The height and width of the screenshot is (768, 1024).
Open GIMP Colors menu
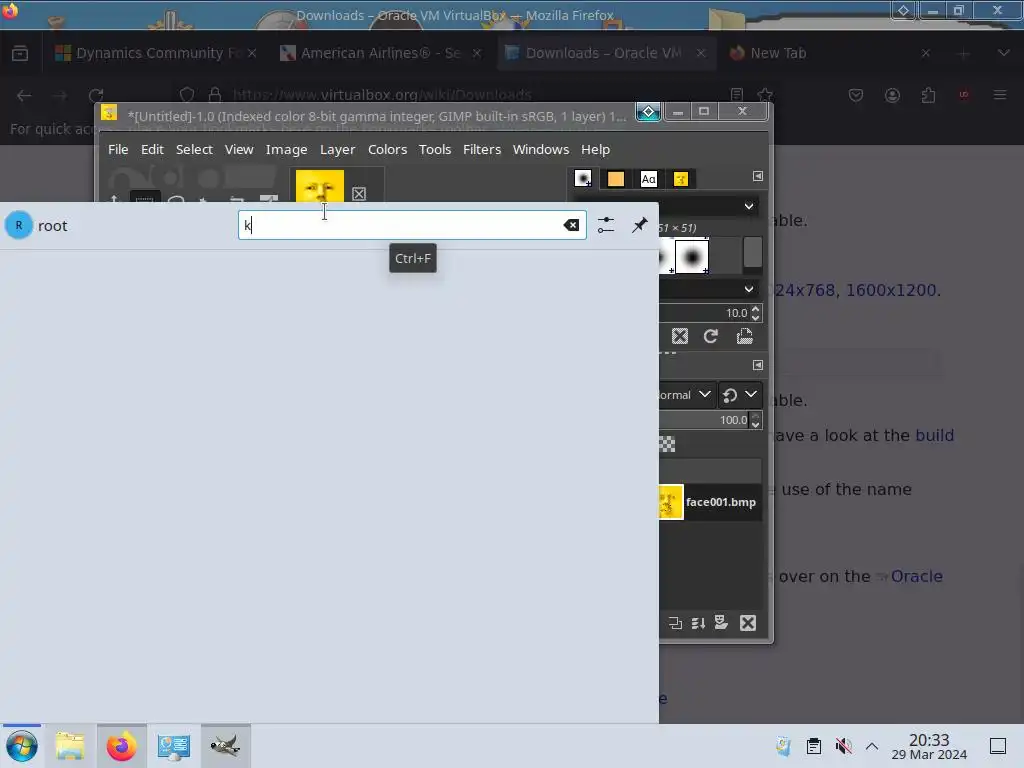coord(387,150)
